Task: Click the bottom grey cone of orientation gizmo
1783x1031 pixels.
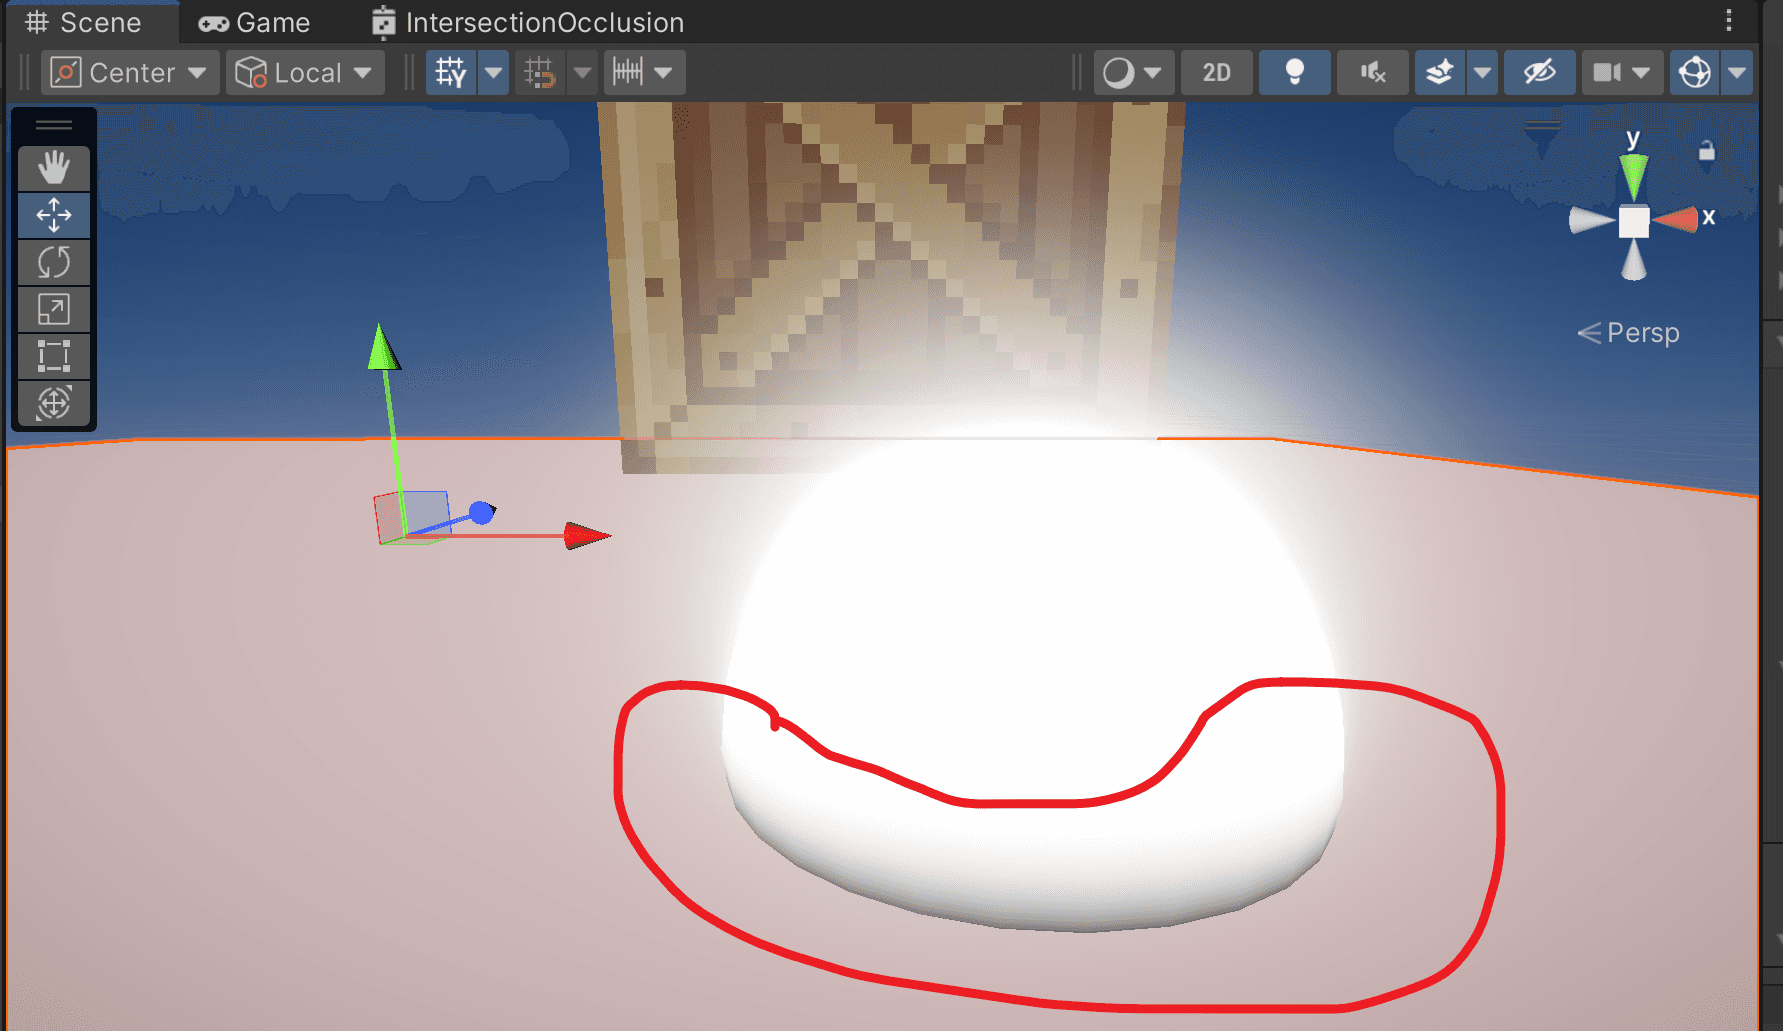Action: tap(1634, 261)
